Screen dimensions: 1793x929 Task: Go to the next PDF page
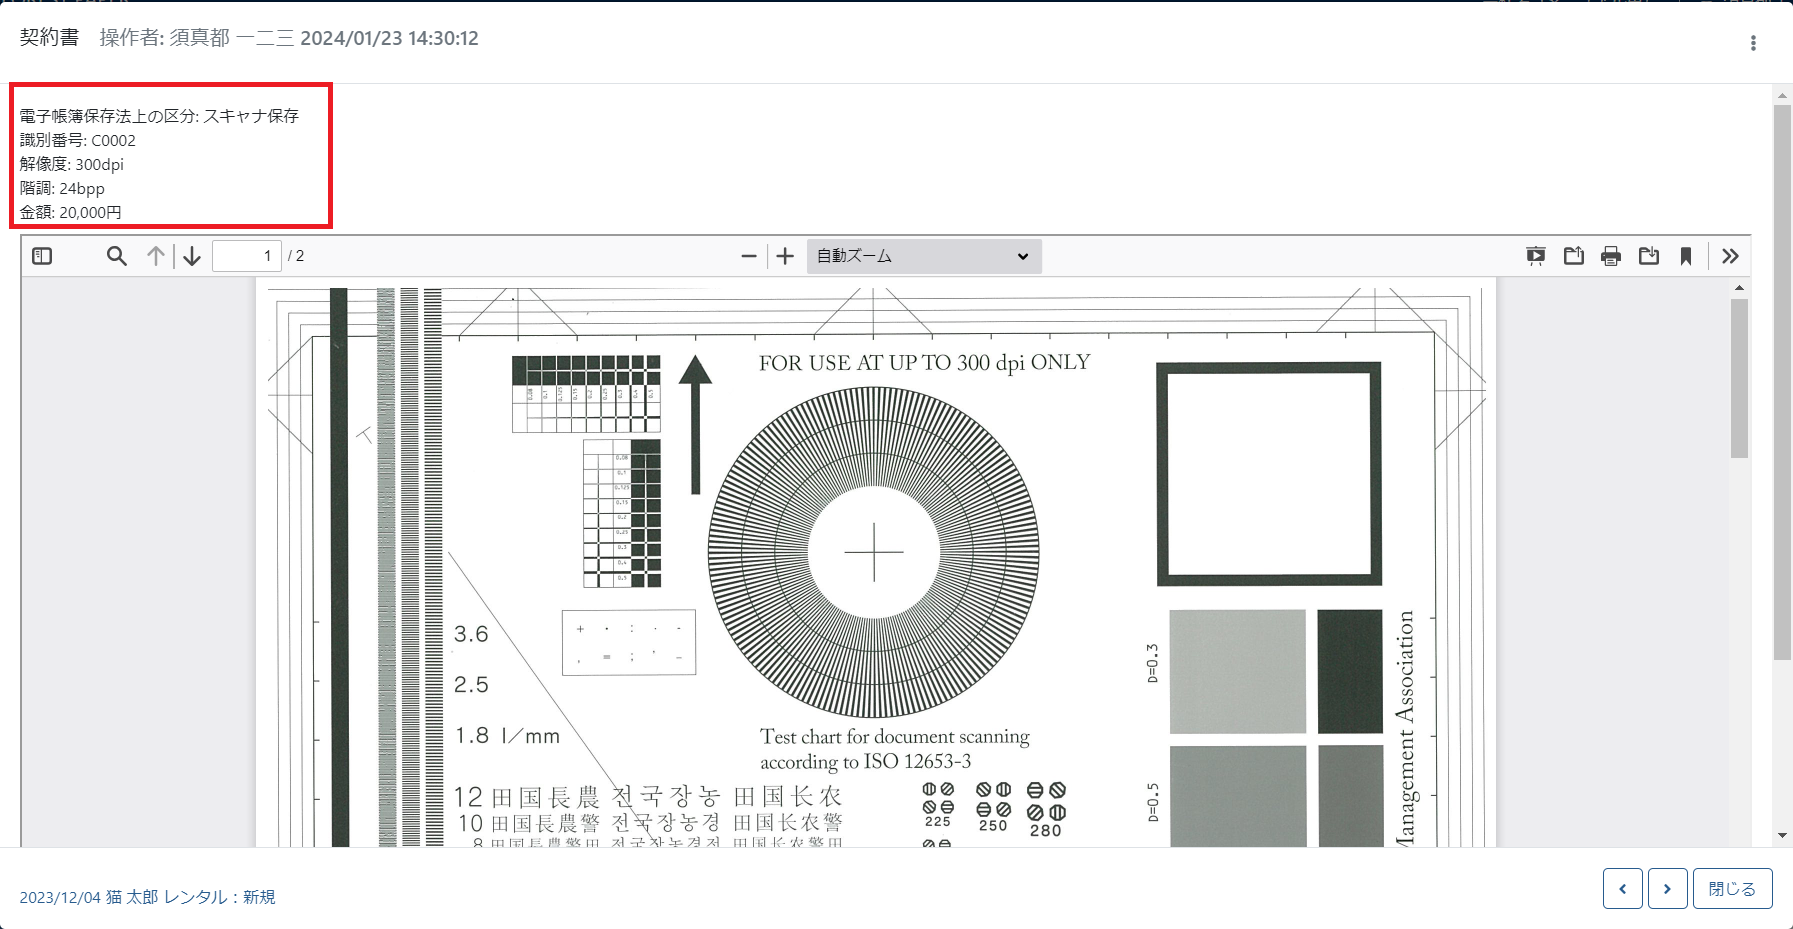coord(192,256)
